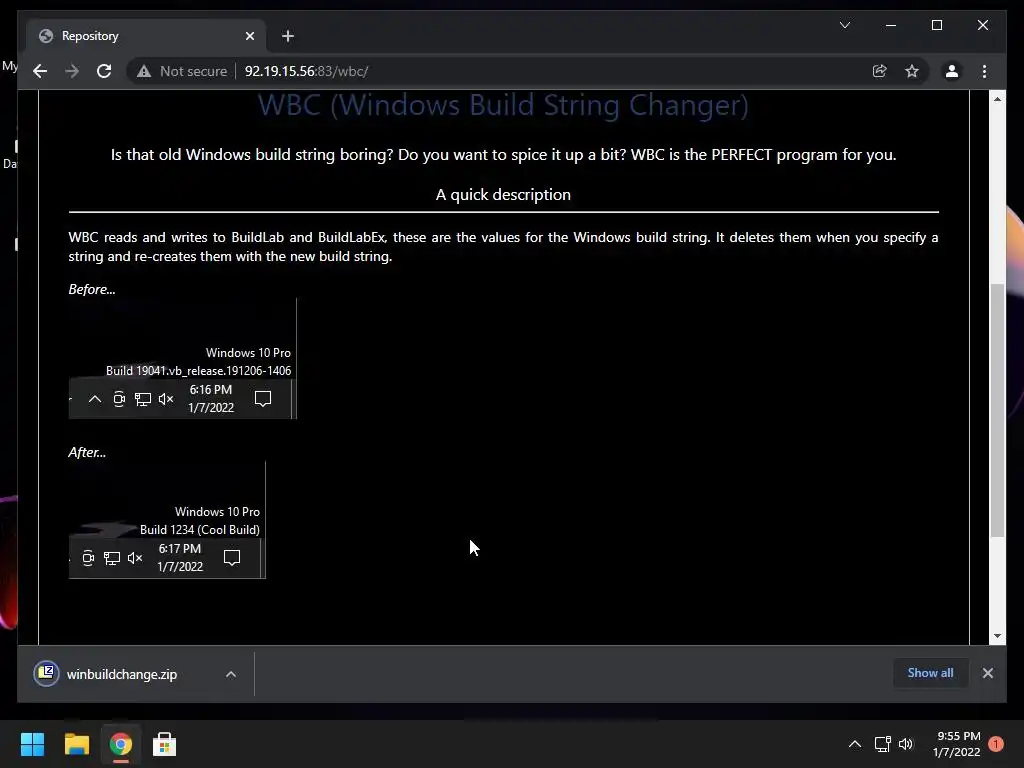Close the downloads bar
This screenshot has height=768, width=1024.
987,673
